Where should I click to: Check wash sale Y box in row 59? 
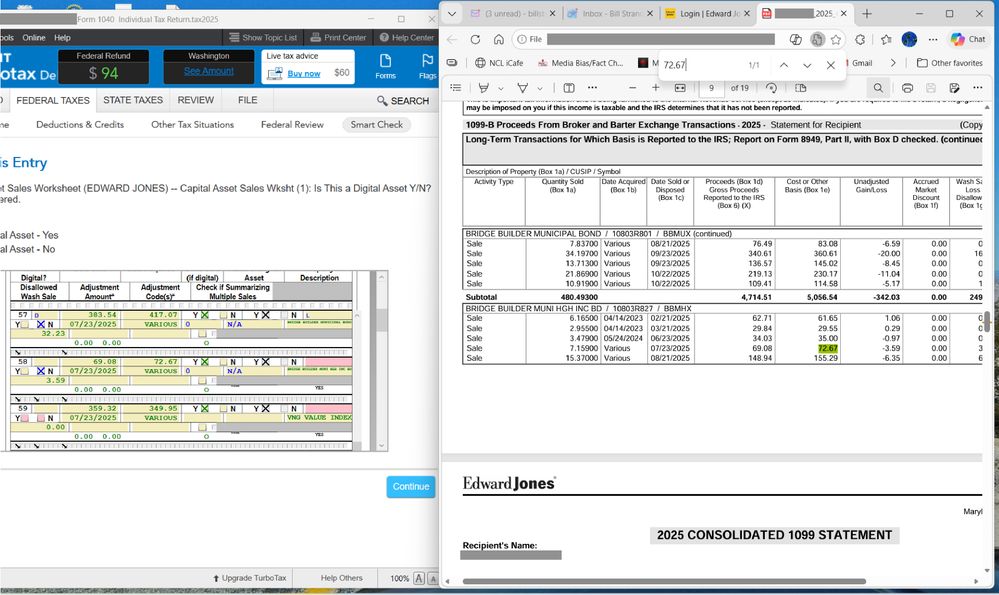24,418
